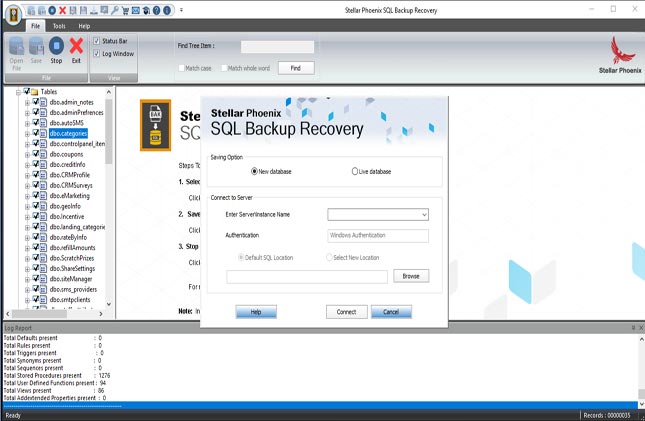Expand the dbo.eMarketing node
The image size is (645, 421).
click(x=27, y=196)
